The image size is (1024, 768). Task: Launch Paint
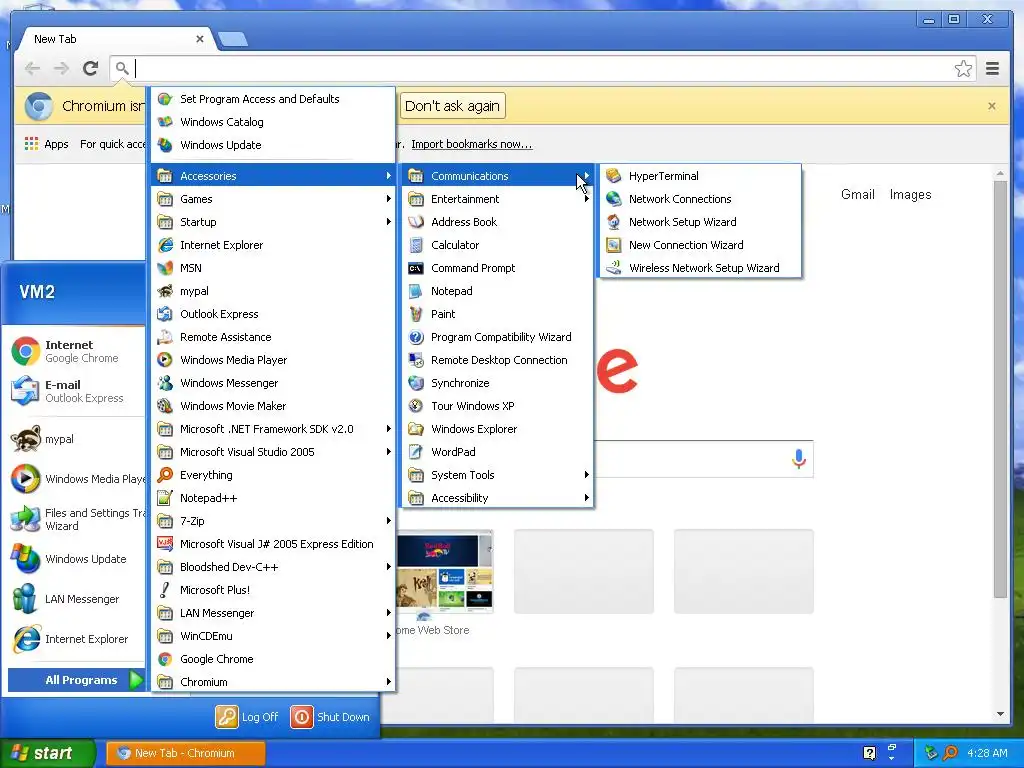pyautogui.click(x=498, y=314)
